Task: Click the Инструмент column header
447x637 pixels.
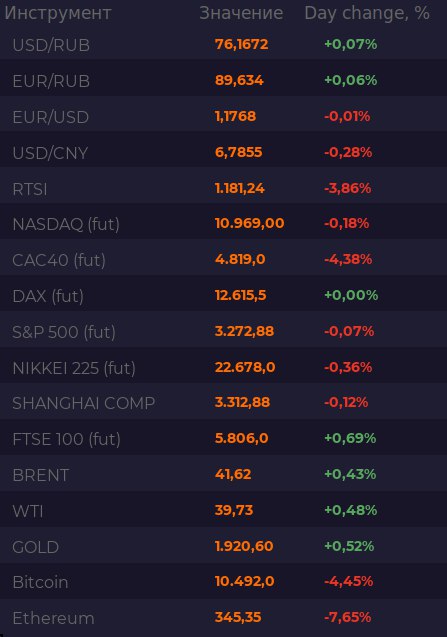Action: pyautogui.click(x=58, y=13)
